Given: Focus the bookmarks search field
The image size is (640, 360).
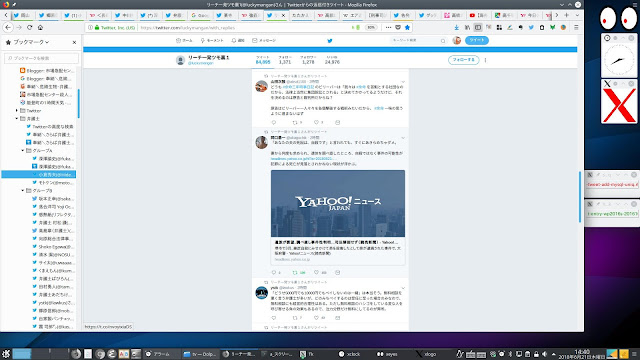Looking at the screenshot, I should (x=41, y=58).
